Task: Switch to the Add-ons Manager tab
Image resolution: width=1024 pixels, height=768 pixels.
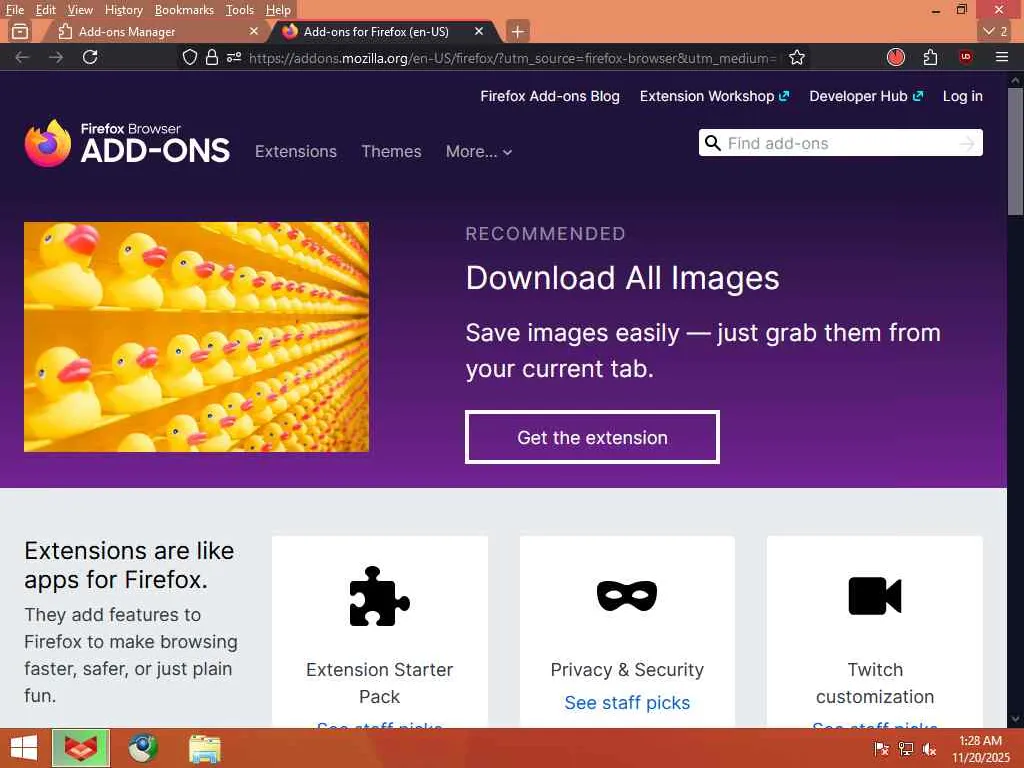Action: coord(152,31)
